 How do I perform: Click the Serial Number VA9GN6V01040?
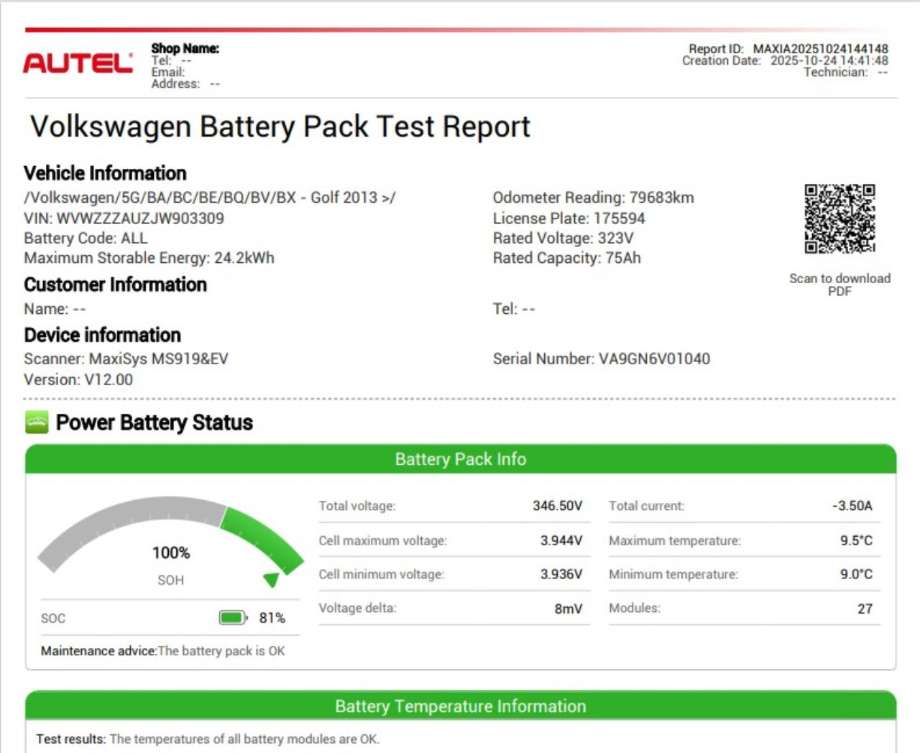[601, 359]
